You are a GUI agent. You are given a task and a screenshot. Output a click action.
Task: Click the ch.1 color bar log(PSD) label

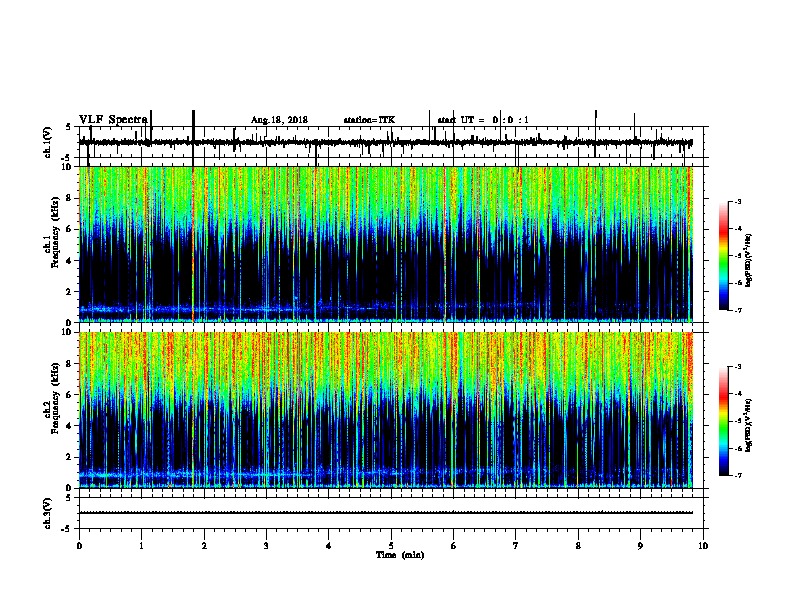(748, 261)
